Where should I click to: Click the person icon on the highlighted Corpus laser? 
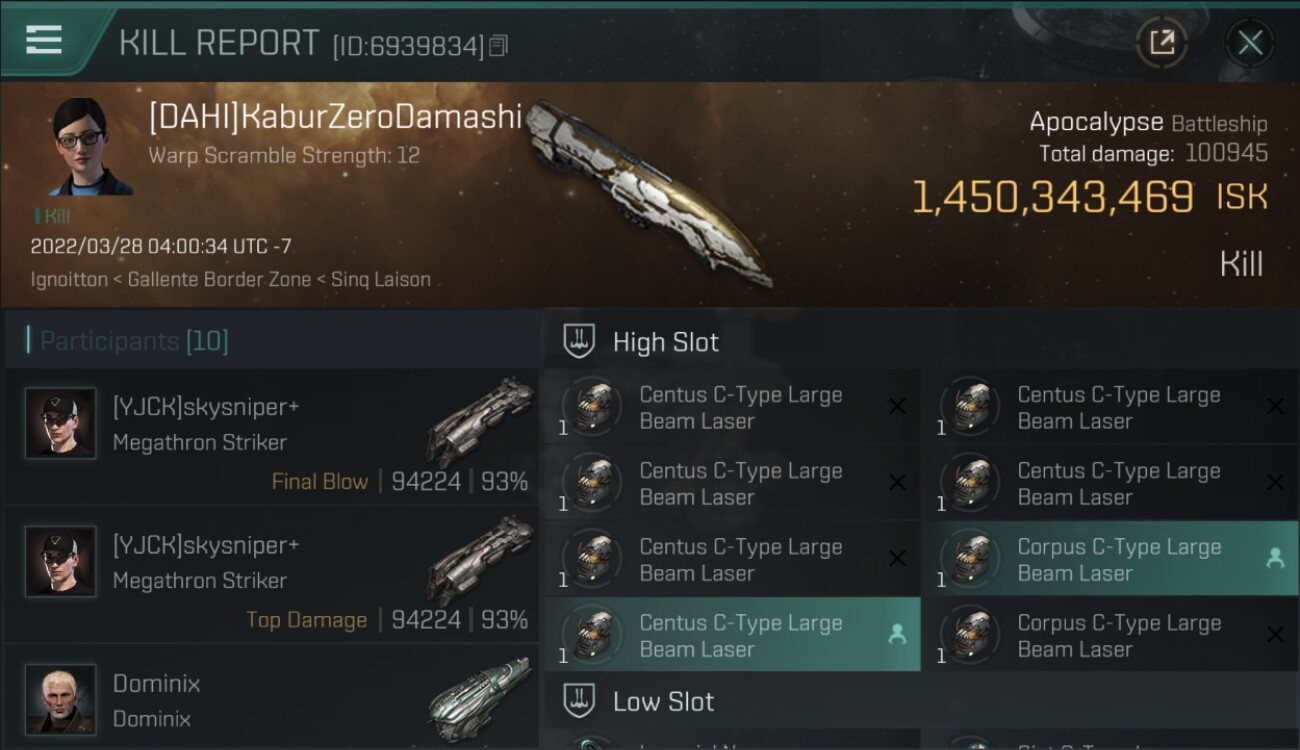click(1275, 558)
